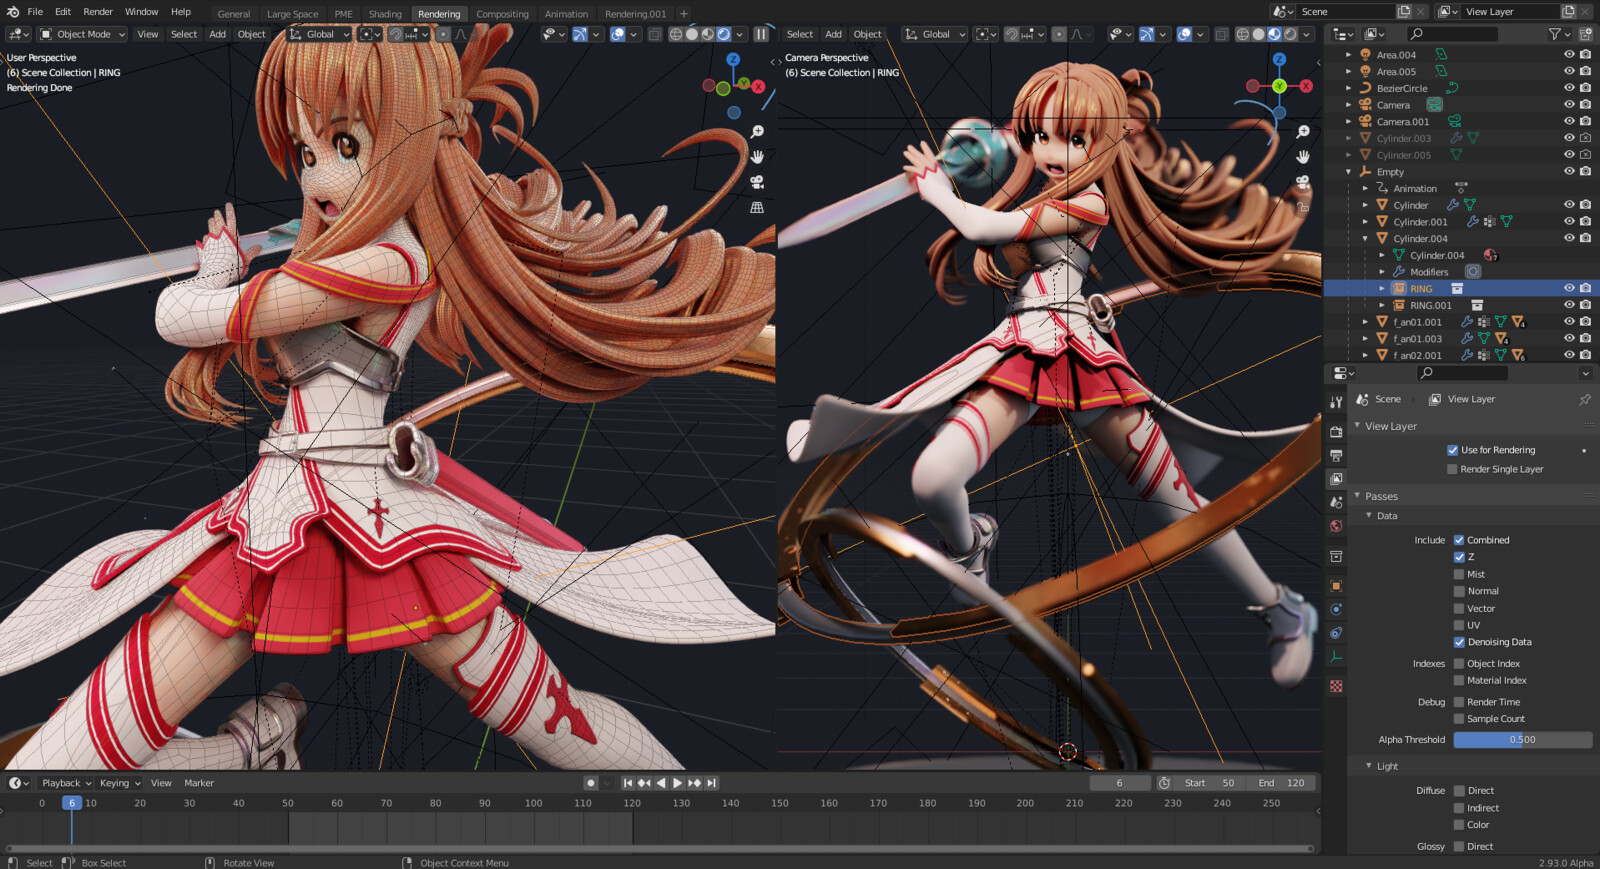Image resolution: width=1600 pixels, height=869 pixels.
Task: Click Add menu in left viewport header
Action: coord(217,34)
